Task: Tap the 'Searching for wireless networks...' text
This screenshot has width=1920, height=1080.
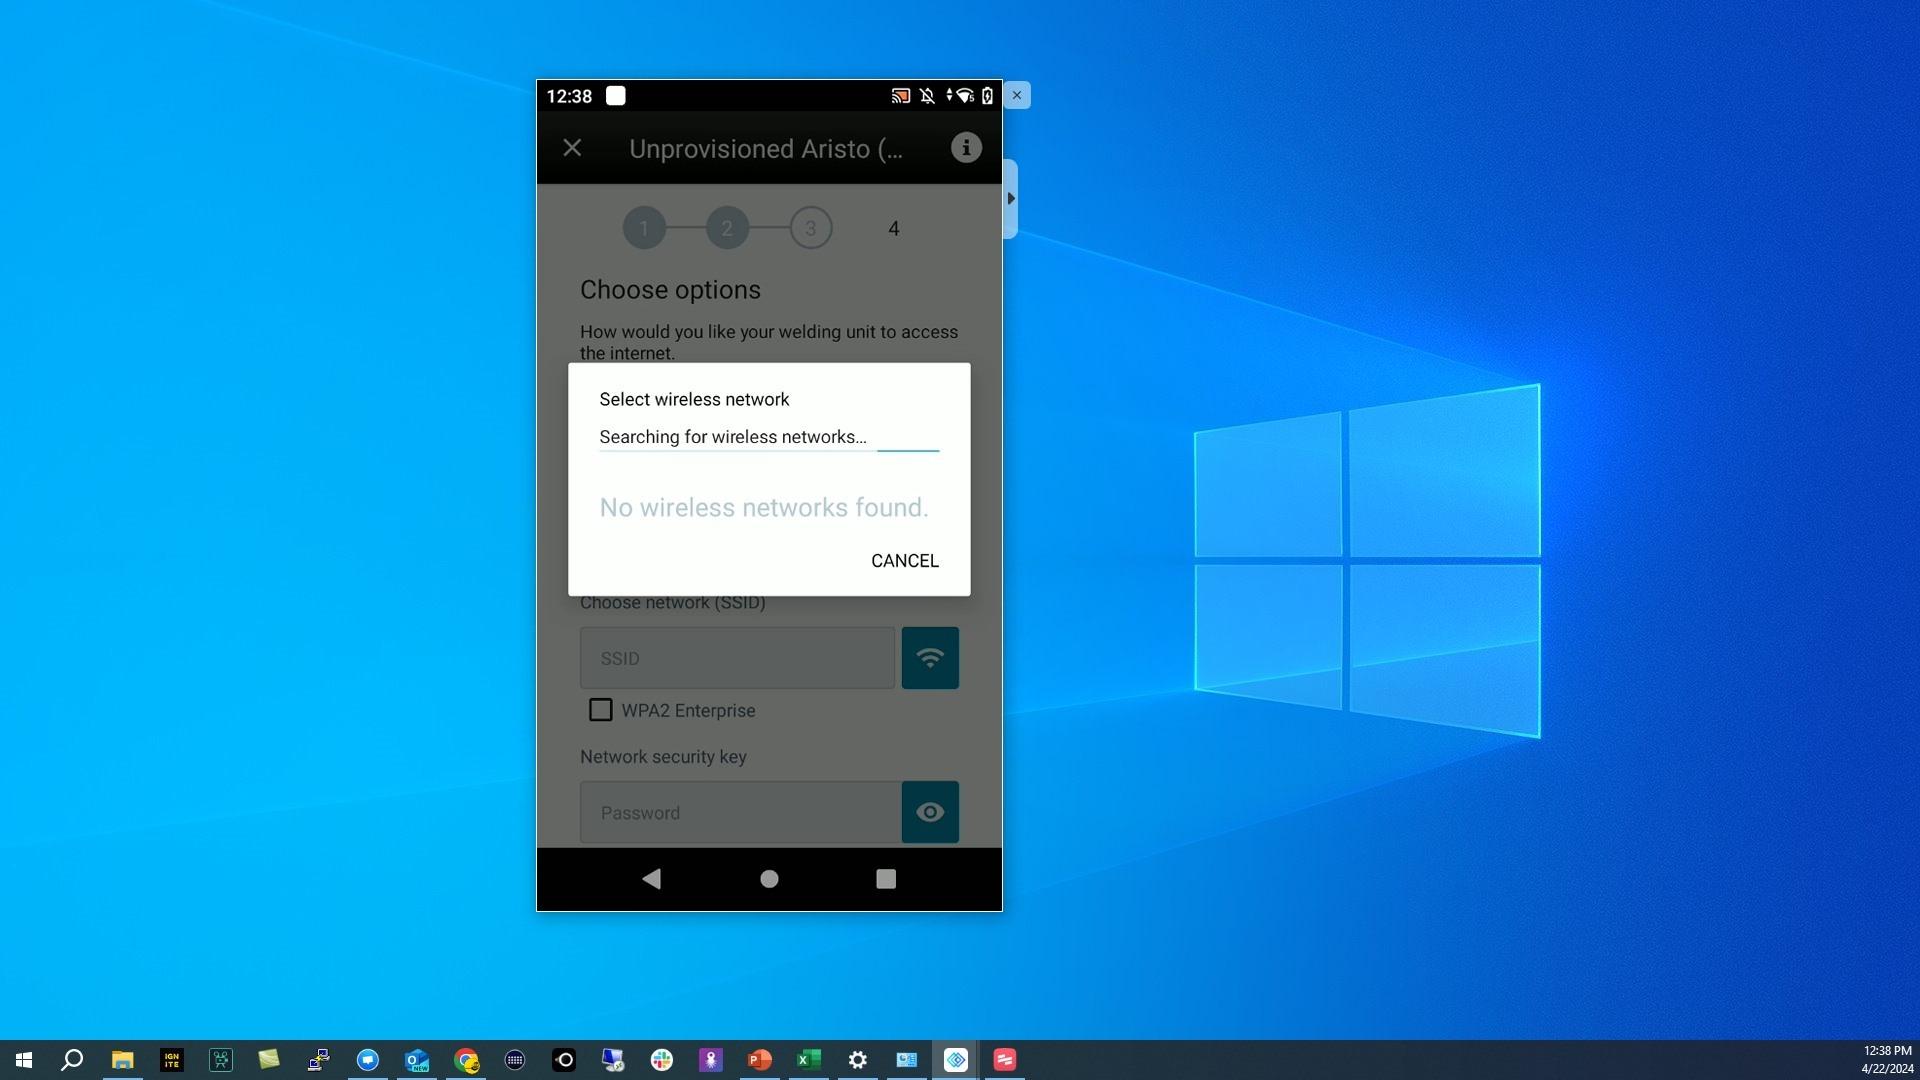Action: click(x=733, y=437)
